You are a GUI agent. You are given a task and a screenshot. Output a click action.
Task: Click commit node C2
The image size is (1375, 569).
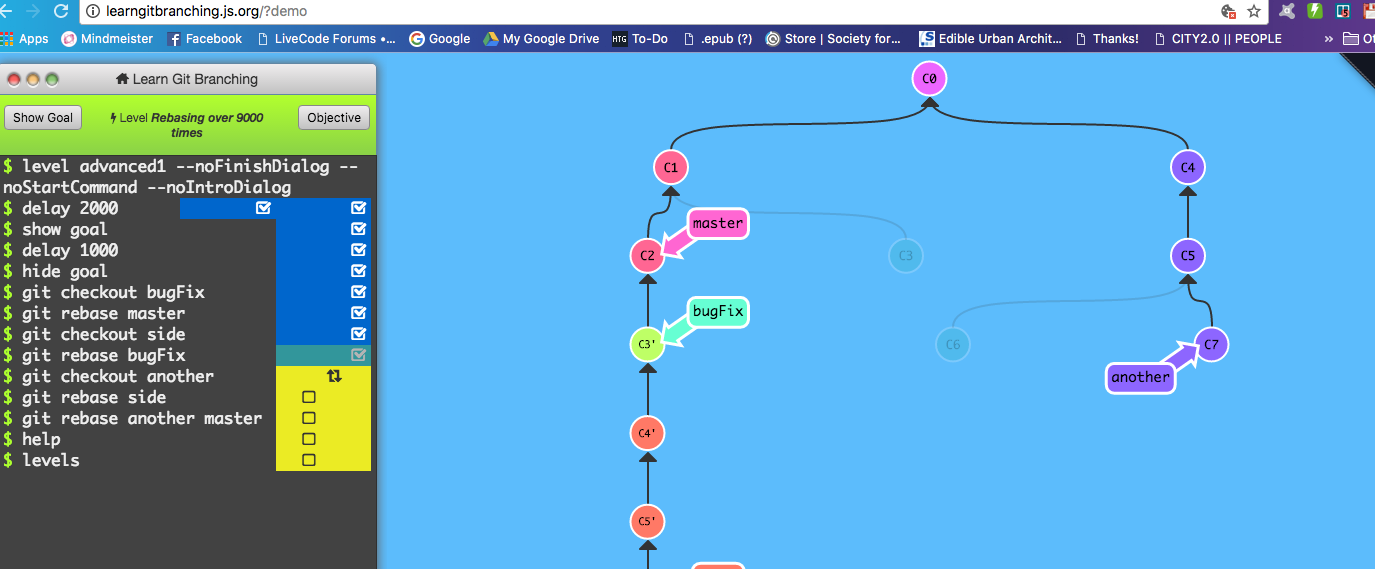coord(647,256)
